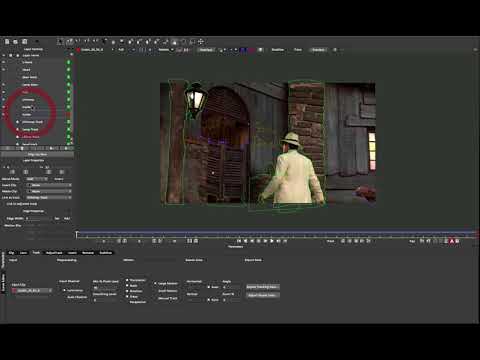
Task: Toggle the Scale motion checkbox
Action: [x=127, y=286]
